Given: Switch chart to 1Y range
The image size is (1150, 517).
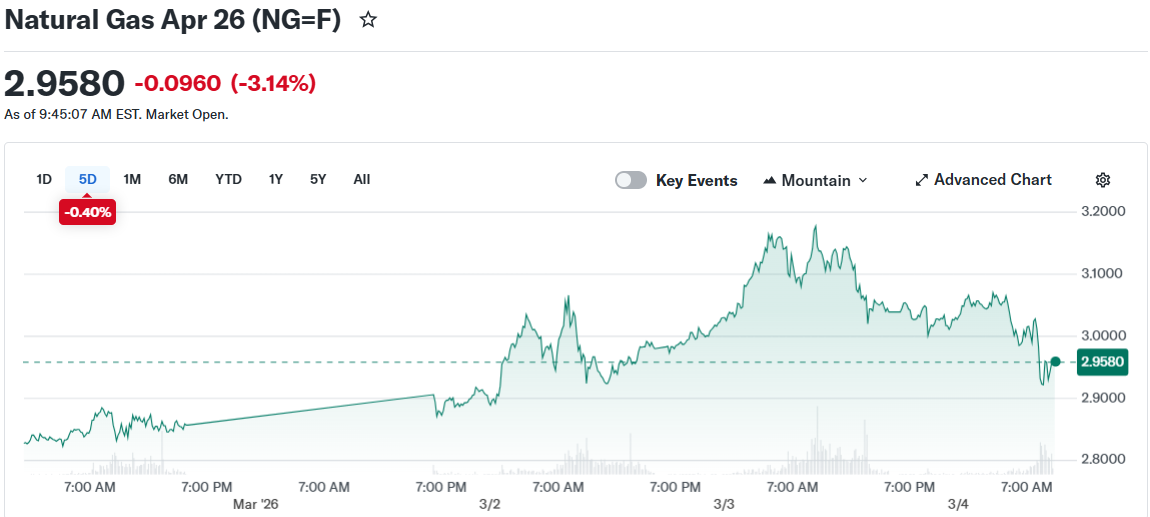Looking at the screenshot, I should (x=275, y=180).
